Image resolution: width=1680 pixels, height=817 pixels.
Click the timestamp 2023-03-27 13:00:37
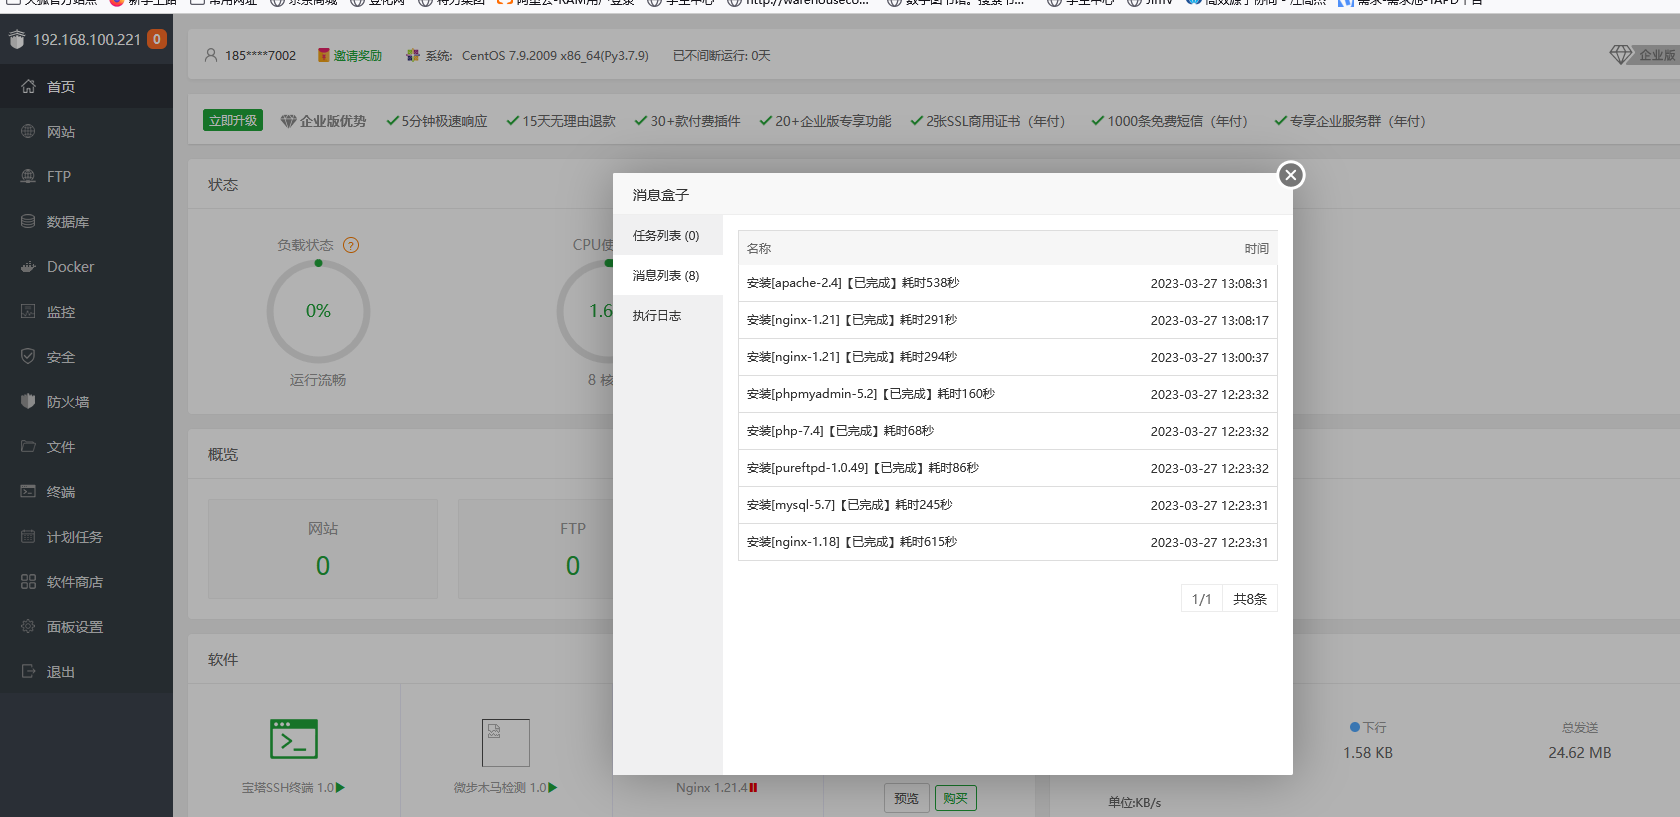(x=1209, y=357)
